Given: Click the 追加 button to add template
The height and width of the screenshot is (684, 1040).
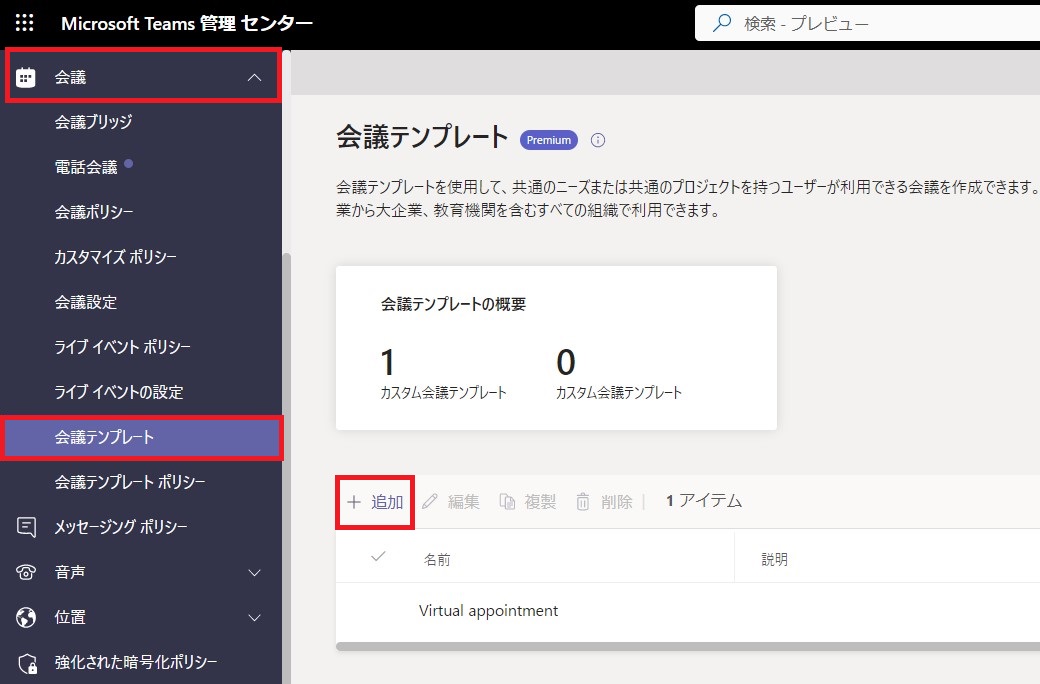Looking at the screenshot, I should point(375,502).
